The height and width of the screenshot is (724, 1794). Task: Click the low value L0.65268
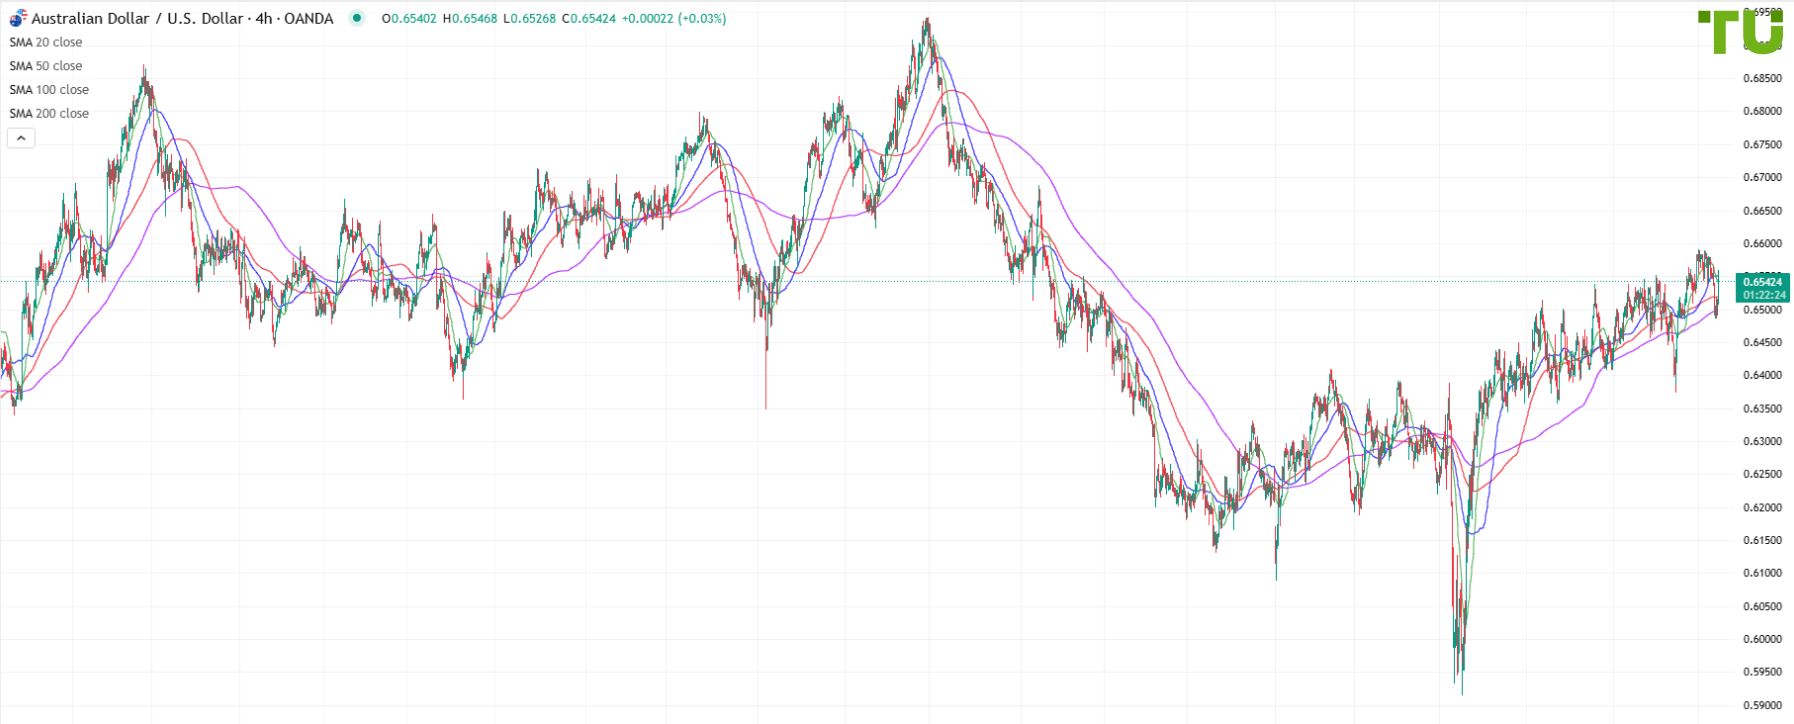click(529, 19)
